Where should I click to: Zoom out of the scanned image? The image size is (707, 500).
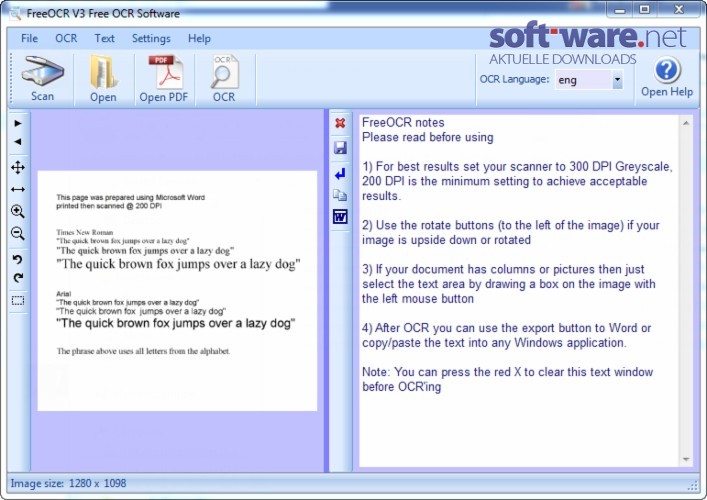point(18,233)
